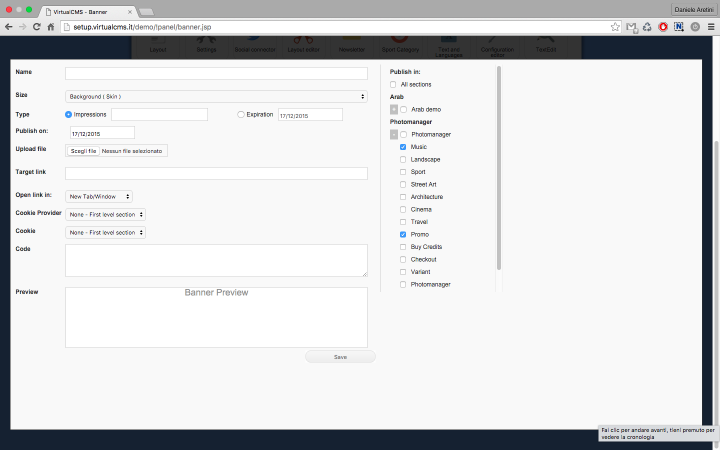The height and width of the screenshot is (450, 720).
Task: Check the Buy Credits checkbox
Action: click(x=403, y=247)
